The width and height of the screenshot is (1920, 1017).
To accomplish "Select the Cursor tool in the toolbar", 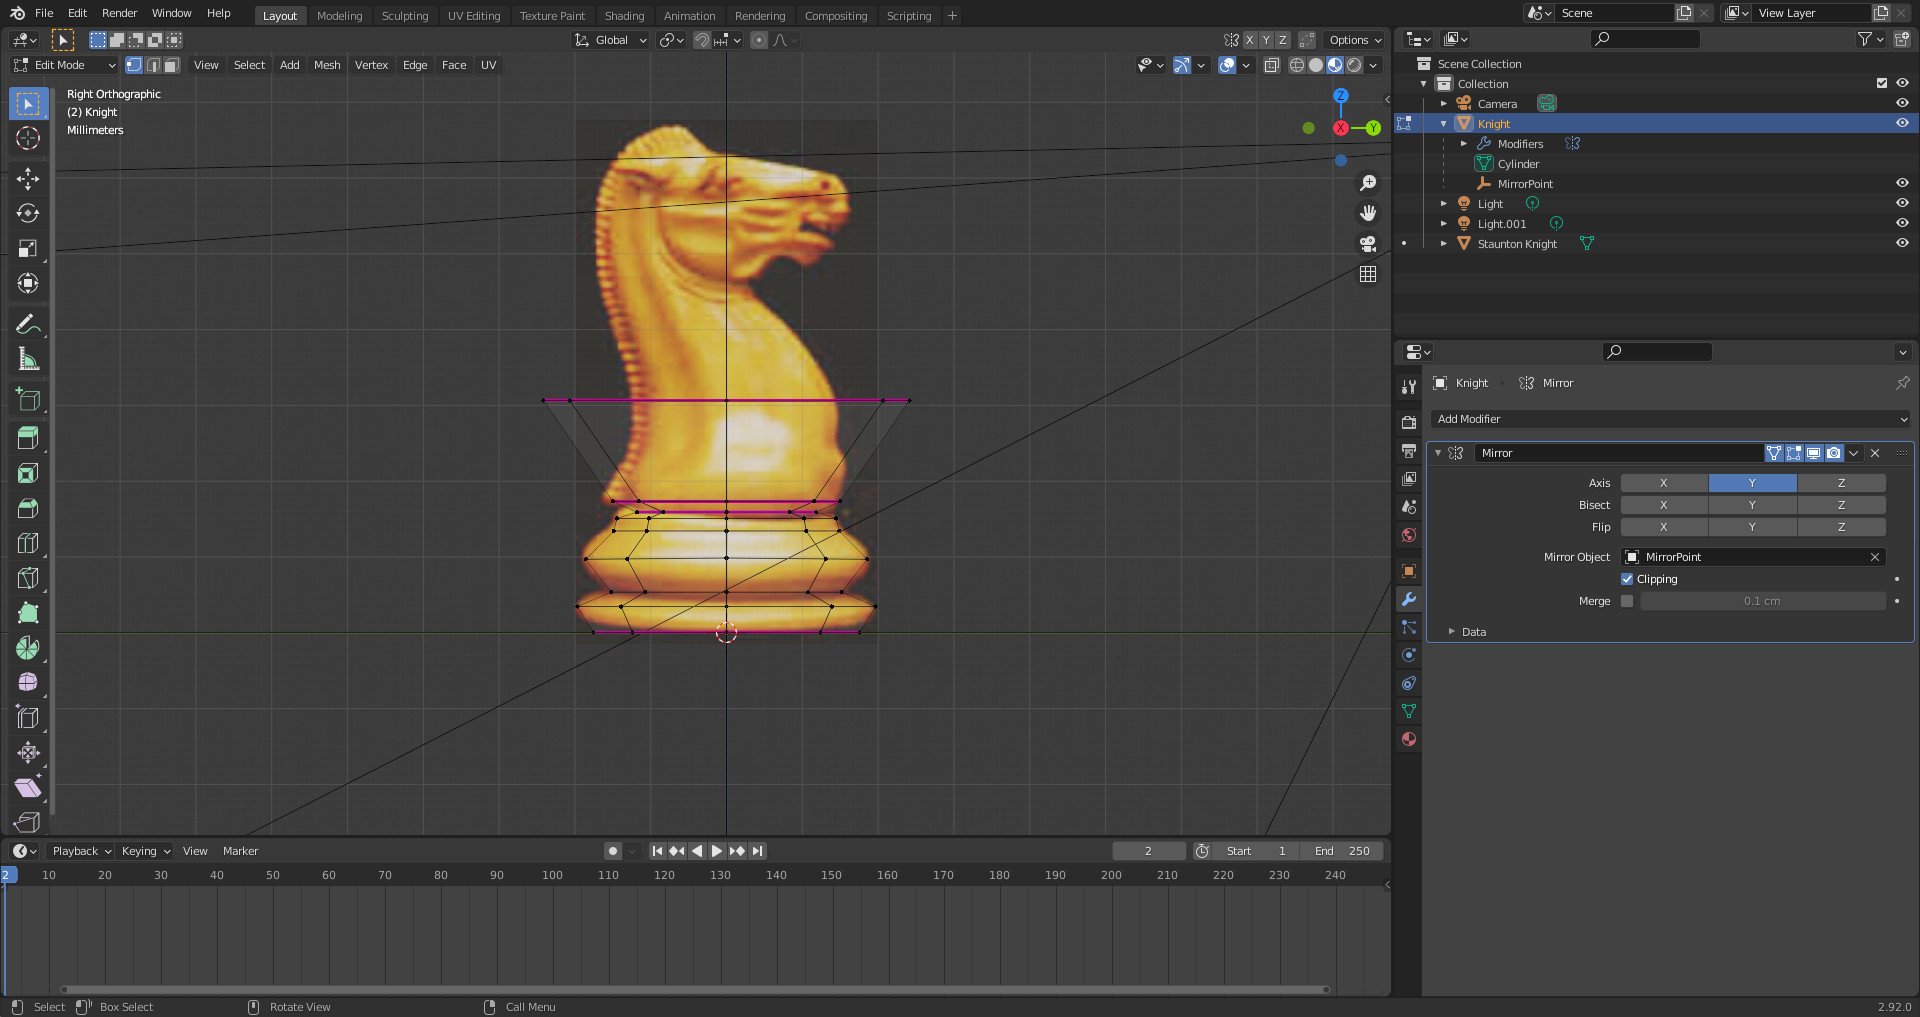I will click(x=28, y=138).
